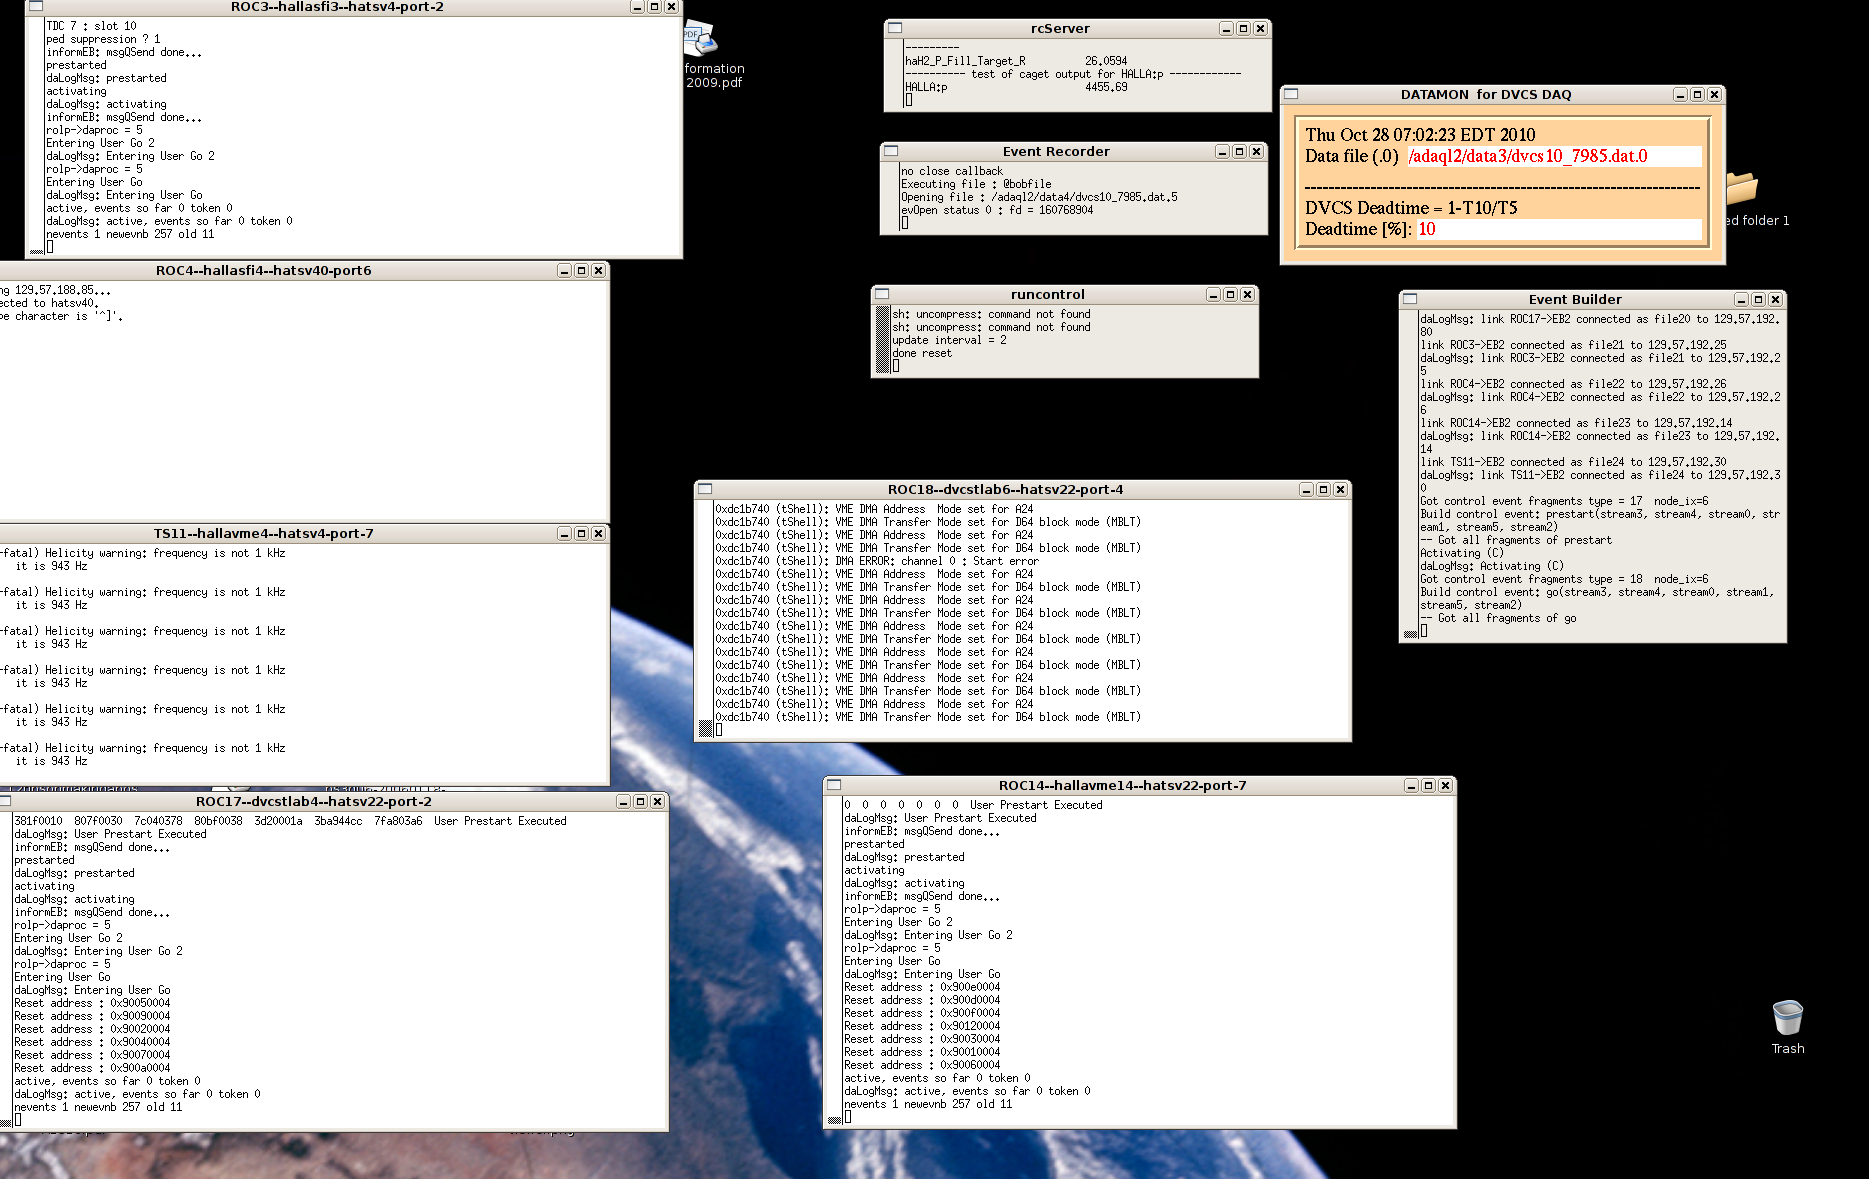Minimize the rcServer window
The image size is (1869, 1179).
1226,29
